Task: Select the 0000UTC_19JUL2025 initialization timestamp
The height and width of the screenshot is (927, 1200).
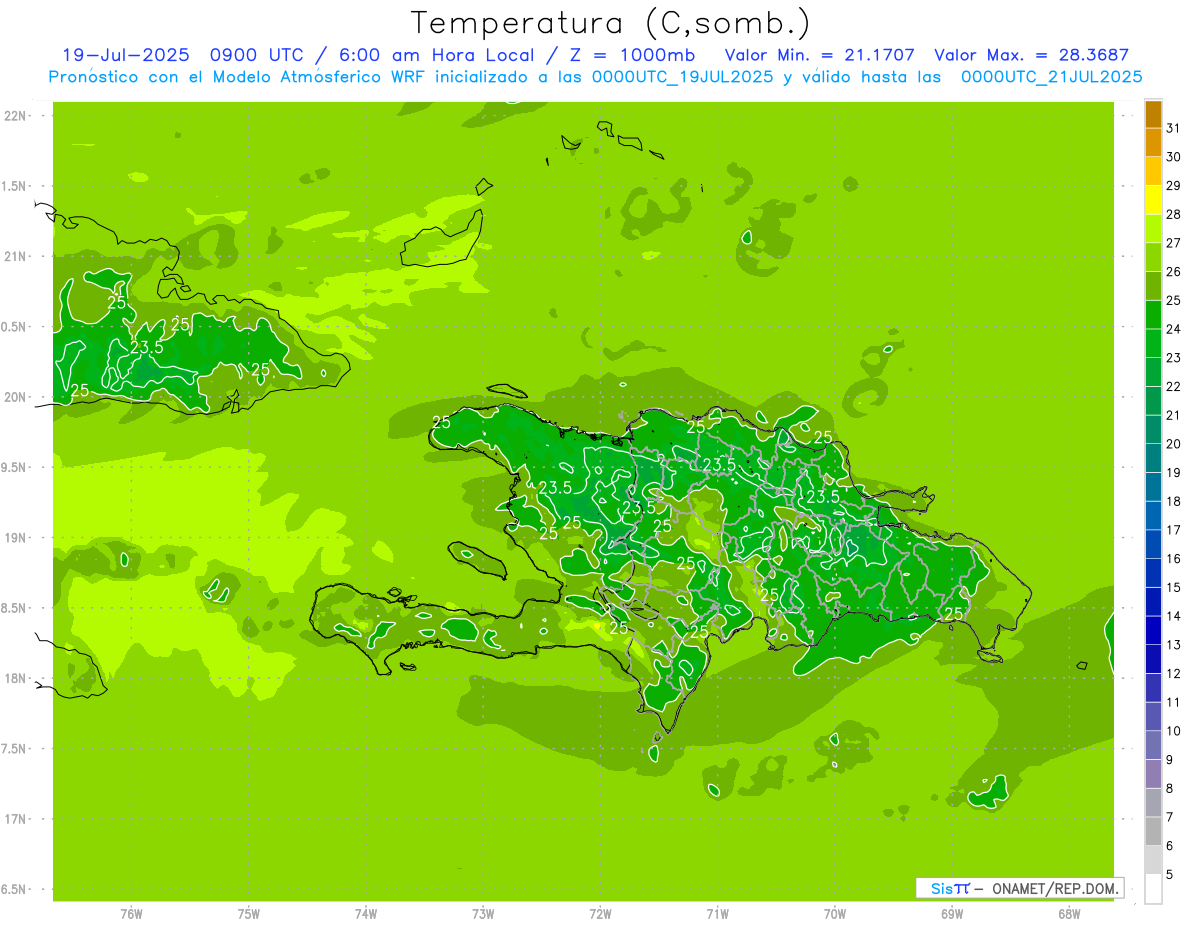Action: tap(683, 77)
